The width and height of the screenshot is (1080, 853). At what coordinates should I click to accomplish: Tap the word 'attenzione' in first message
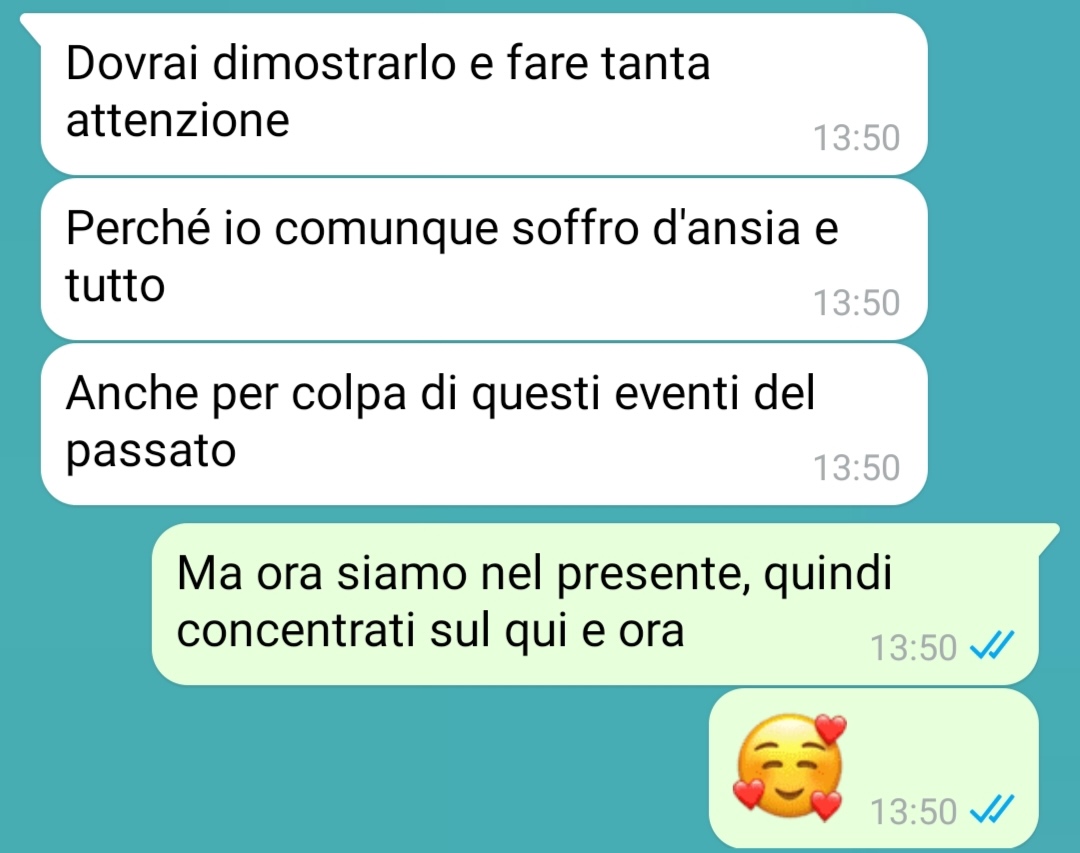(178, 120)
